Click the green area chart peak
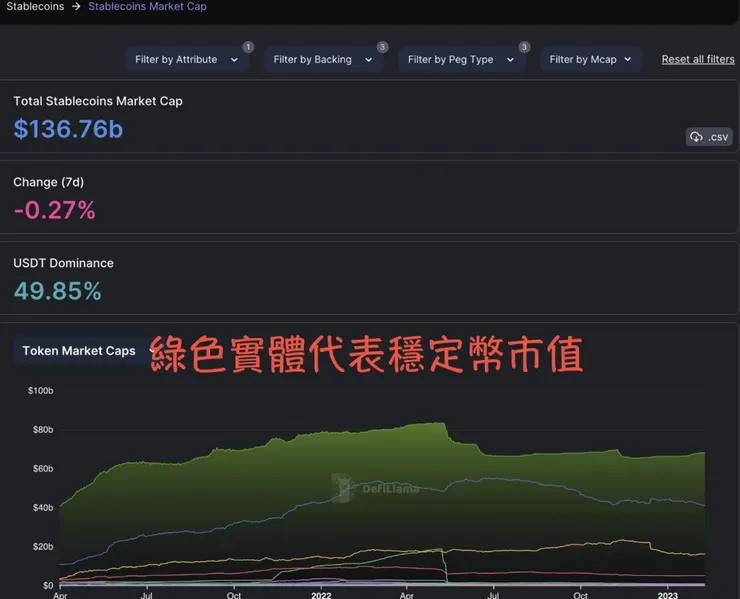The height and width of the screenshot is (599, 740). (441, 424)
